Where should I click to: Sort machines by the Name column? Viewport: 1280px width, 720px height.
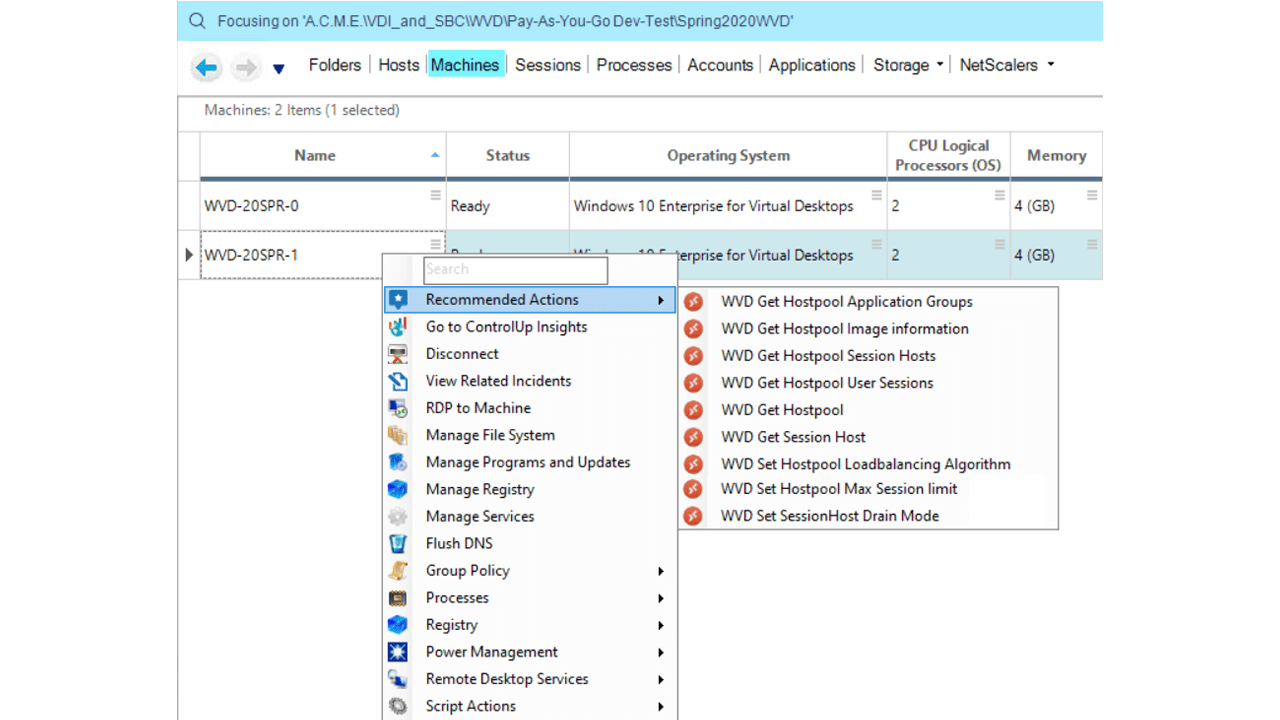(315, 155)
